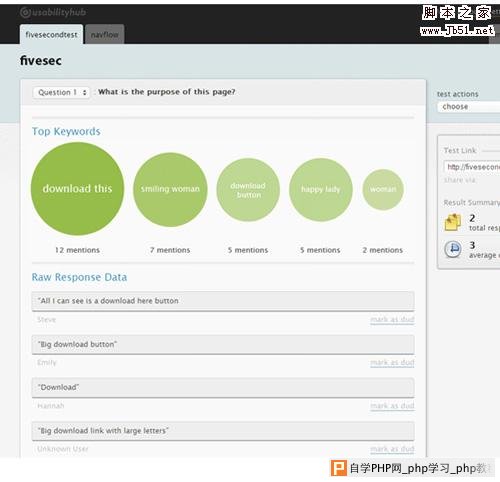500x482 pixels.
Task: Click response 'All I can see is a download here button'
Action: [223, 301]
